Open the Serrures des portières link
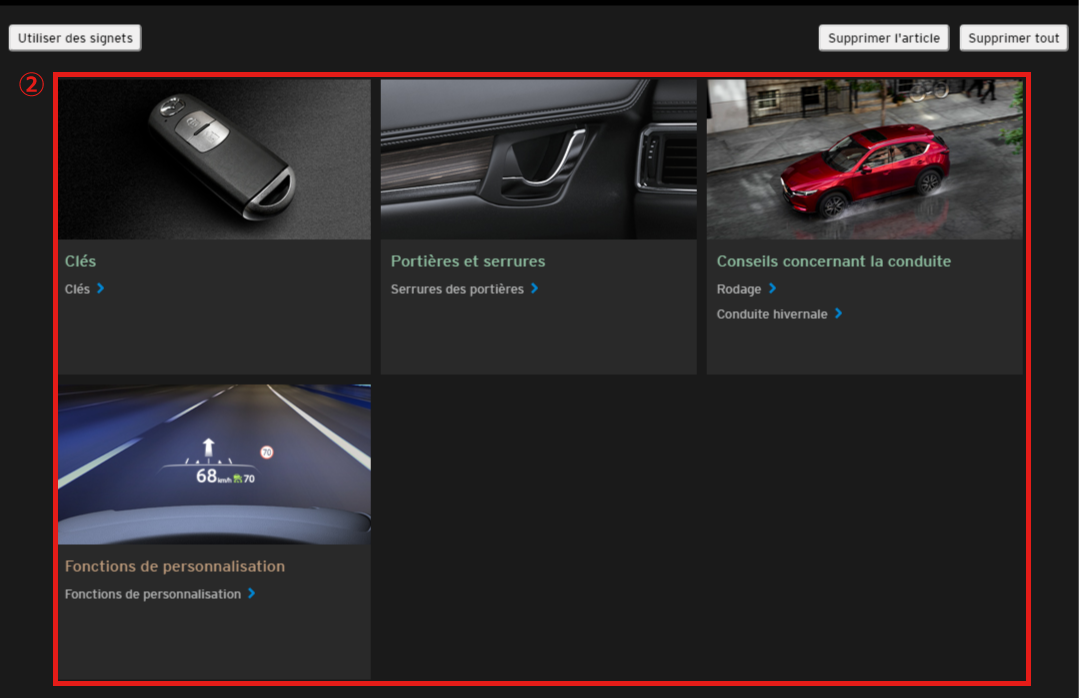The image size is (1080, 698). click(457, 289)
